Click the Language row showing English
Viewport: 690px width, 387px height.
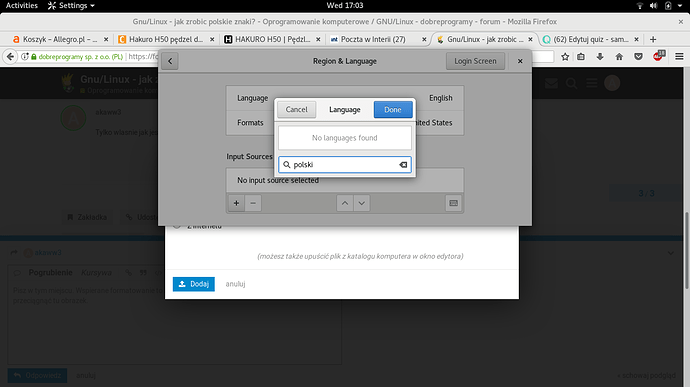(345, 98)
